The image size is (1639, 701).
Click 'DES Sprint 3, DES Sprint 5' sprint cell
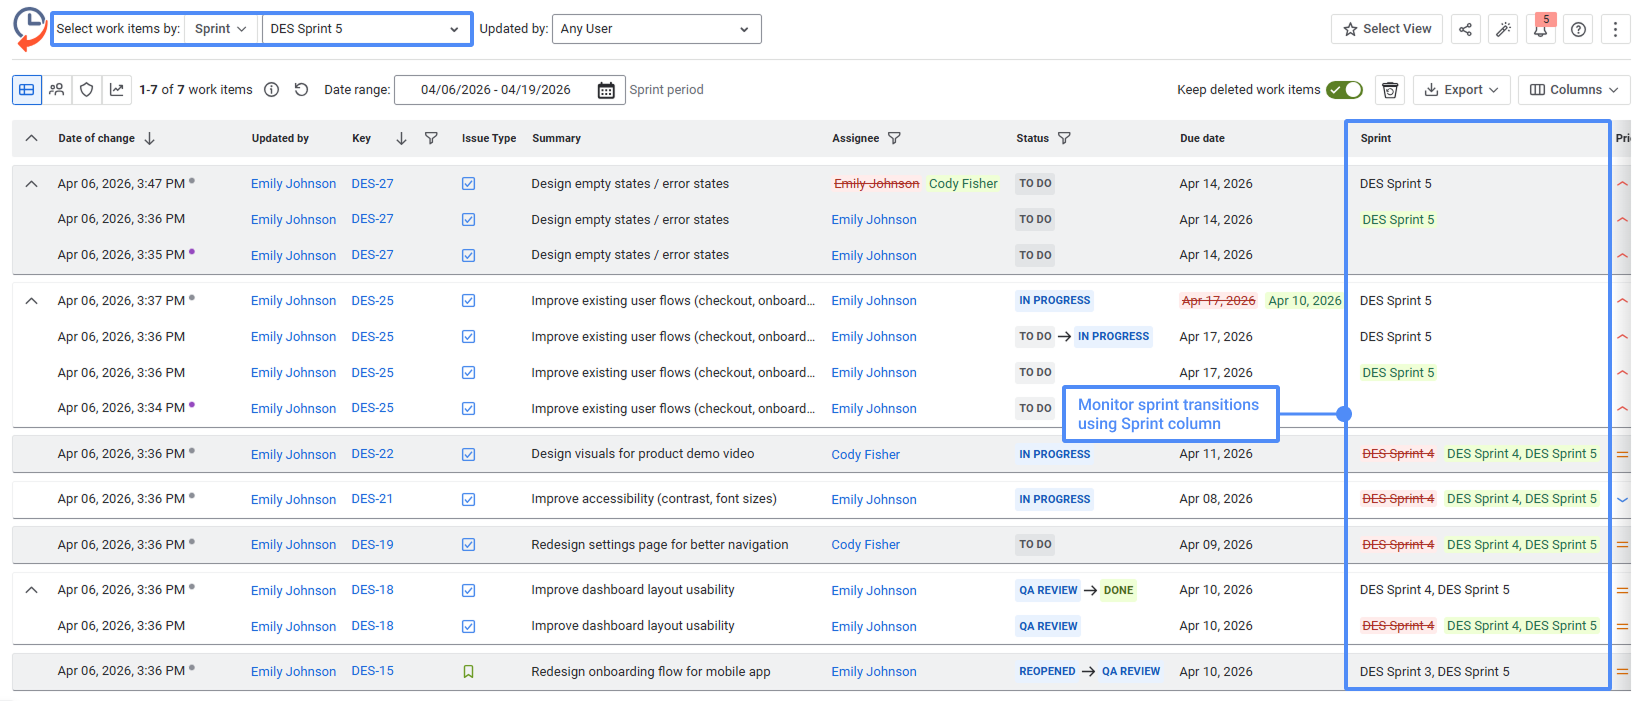[1435, 672]
